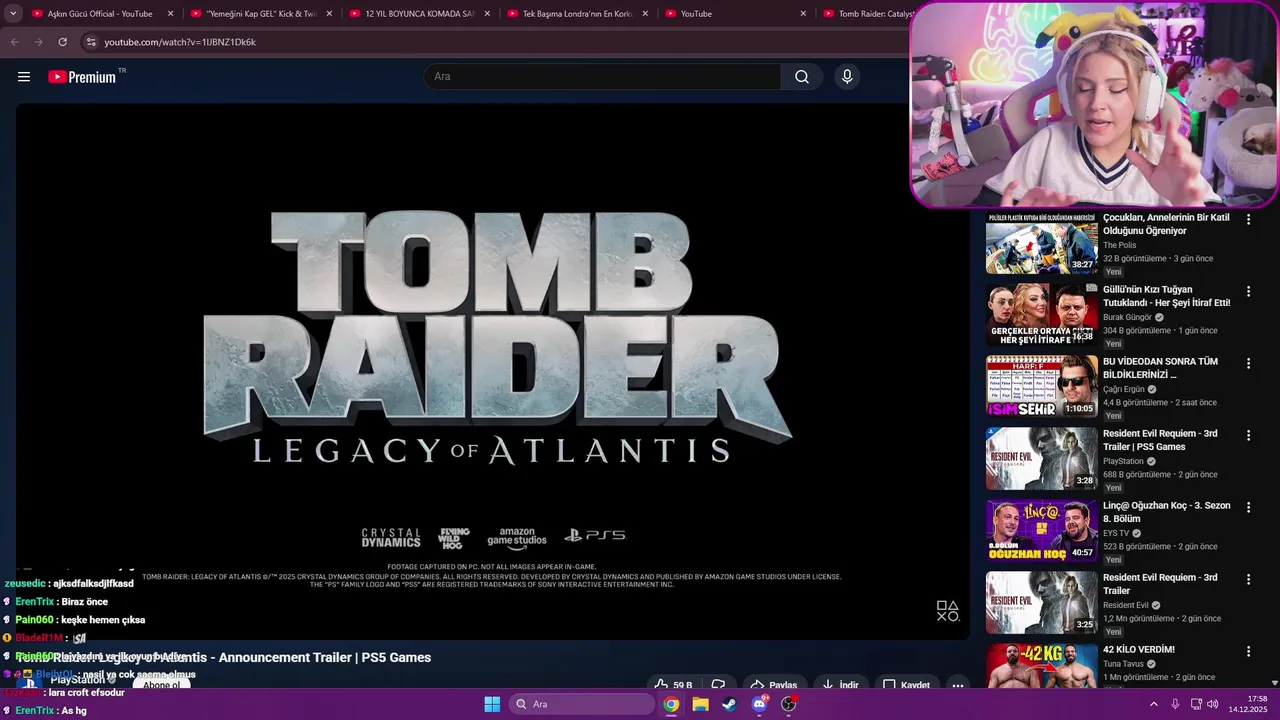Reload the page in Chrome
The height and width of the screenshot is (720, 1280).
click(x=62, y=42)
